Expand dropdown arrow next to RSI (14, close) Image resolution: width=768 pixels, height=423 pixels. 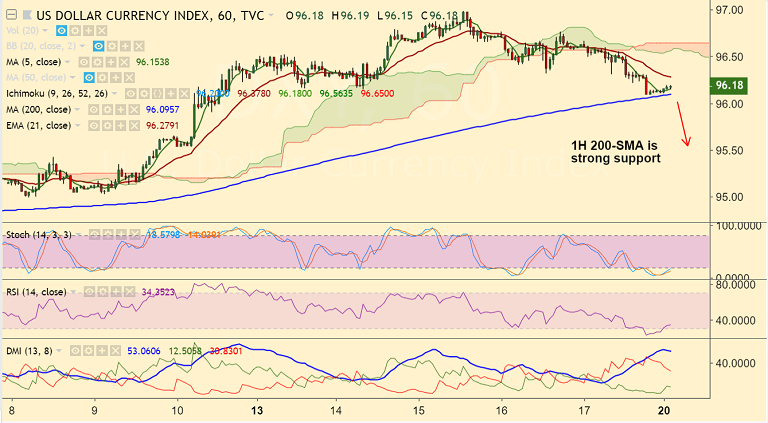tap(73, 292)
